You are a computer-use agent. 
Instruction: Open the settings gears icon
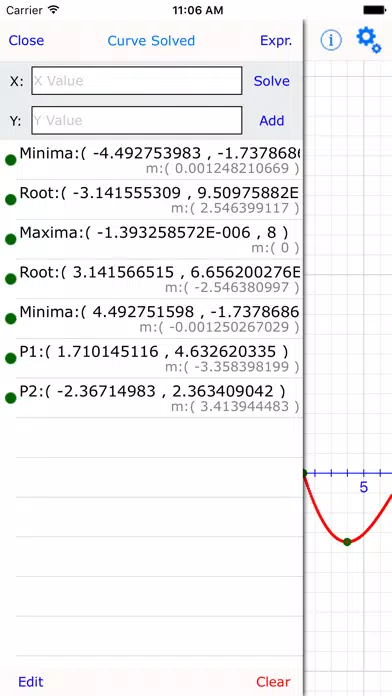pos(368,40)
